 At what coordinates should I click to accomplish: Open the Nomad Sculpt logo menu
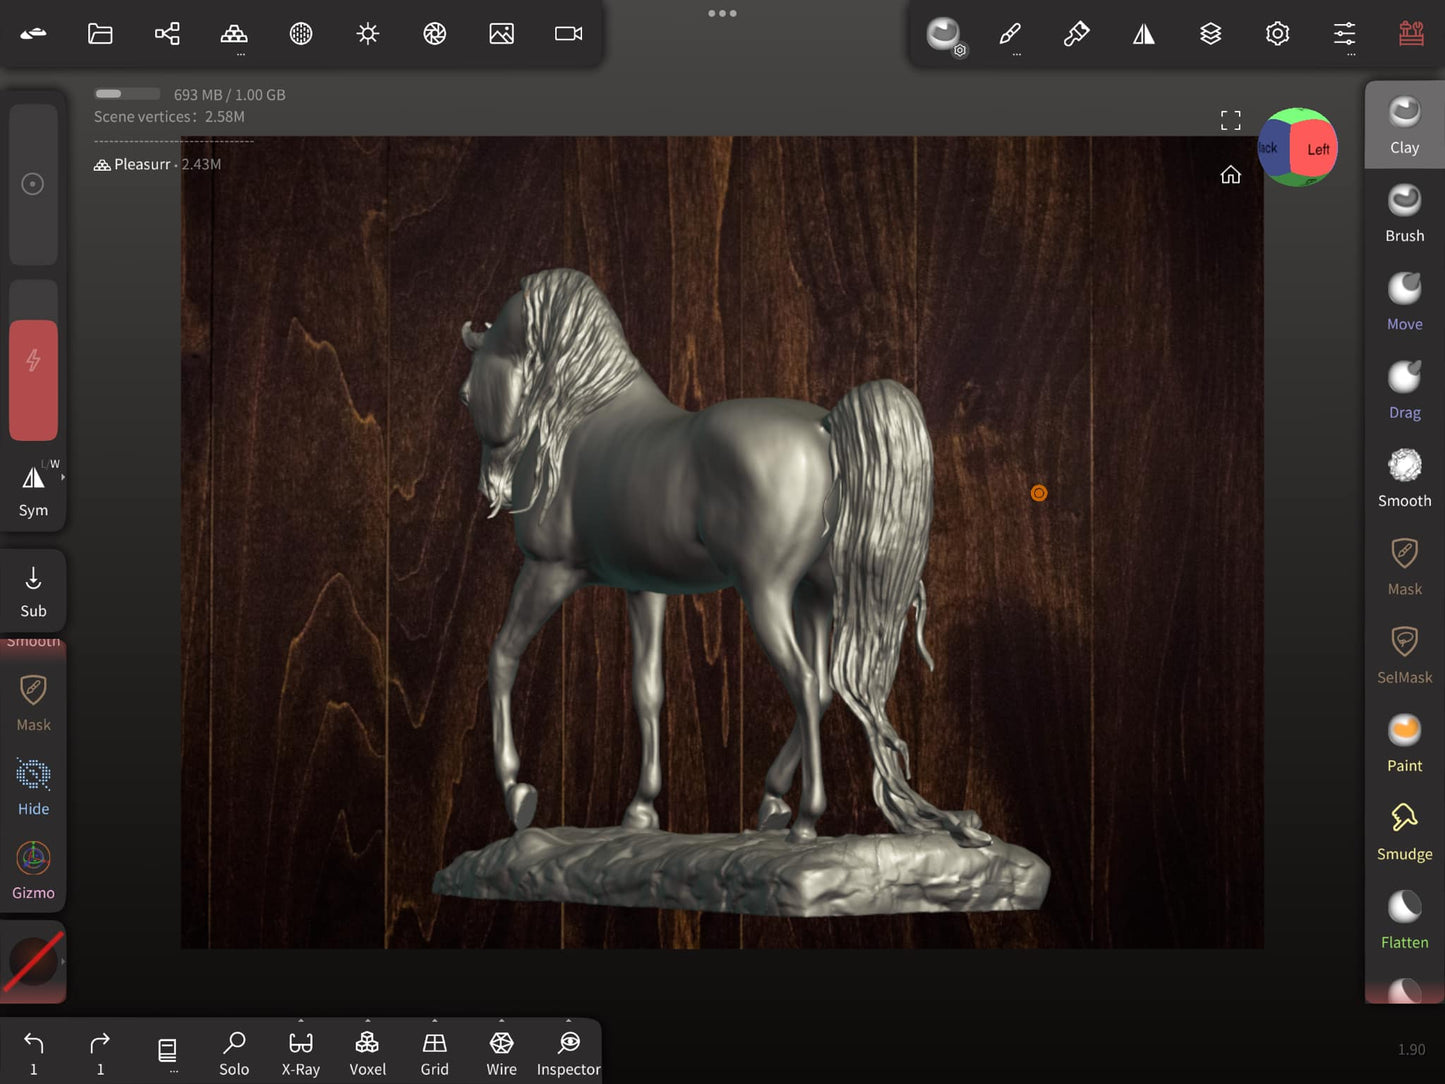coord(33,34)
